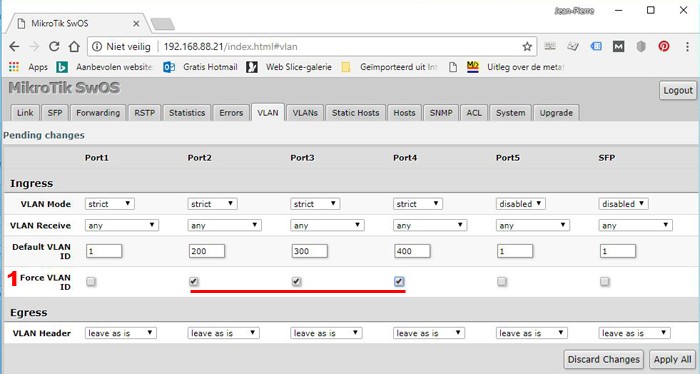Open the Apps grid shortcut
Viewport: 700px width, 374px height.
28,67
